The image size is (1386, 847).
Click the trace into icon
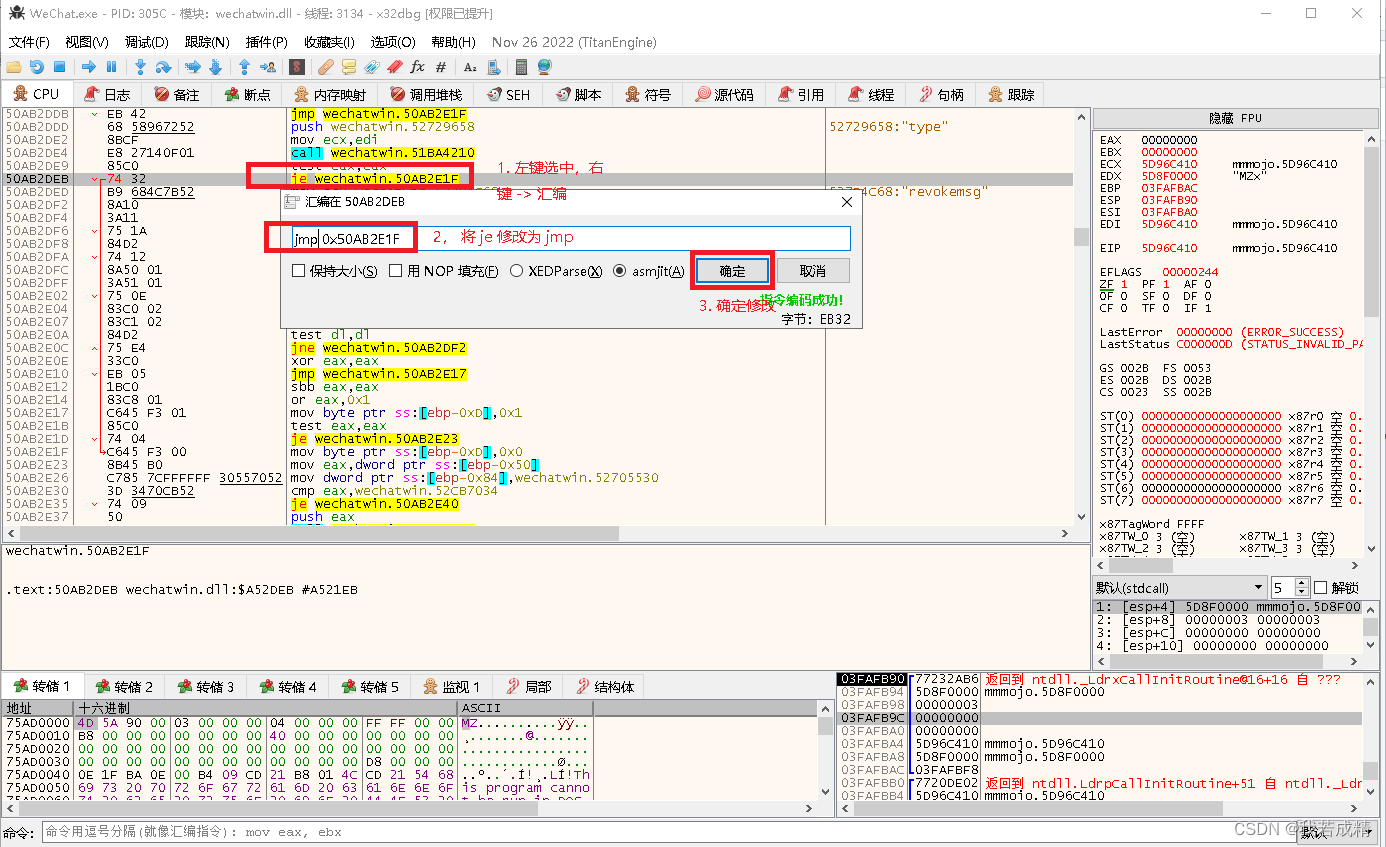pyautogui.click(x=193, y=67)
